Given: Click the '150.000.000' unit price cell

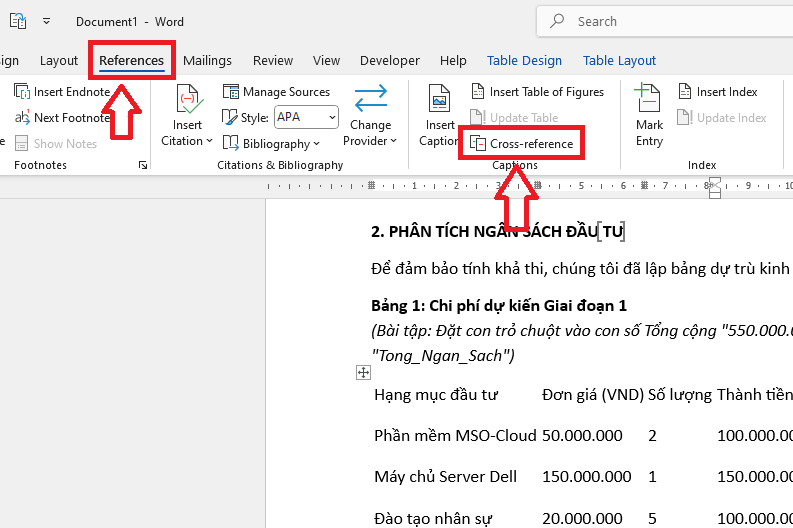Looking at the screenshot, I should (x=587, y=476).
